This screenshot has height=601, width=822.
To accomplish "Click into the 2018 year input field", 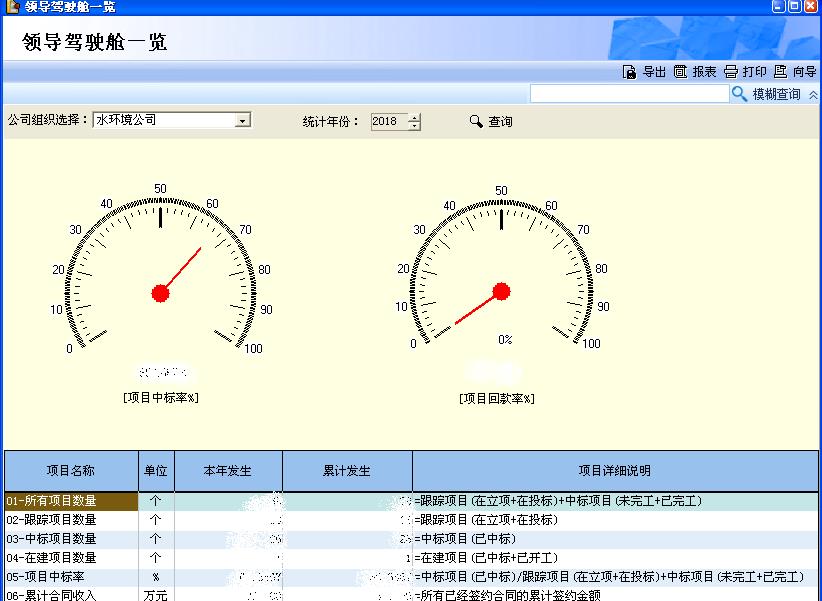I will (388, 121).
